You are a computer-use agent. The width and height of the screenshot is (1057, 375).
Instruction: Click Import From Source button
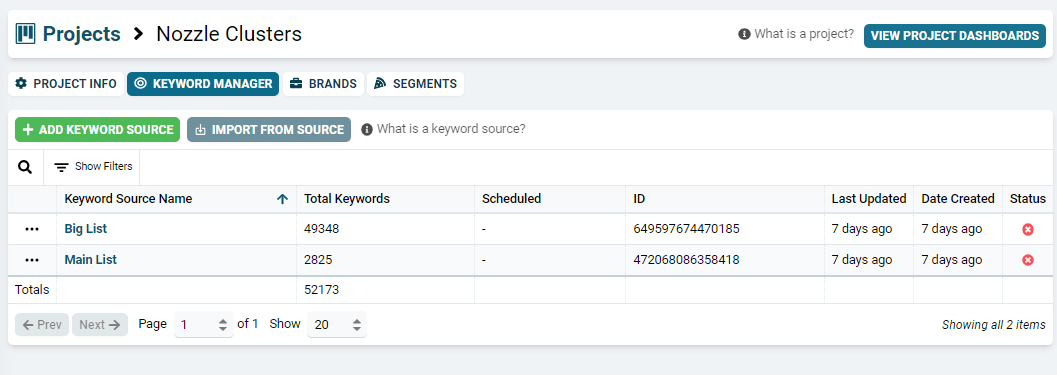pyautogui.click(x=269, y=129)
